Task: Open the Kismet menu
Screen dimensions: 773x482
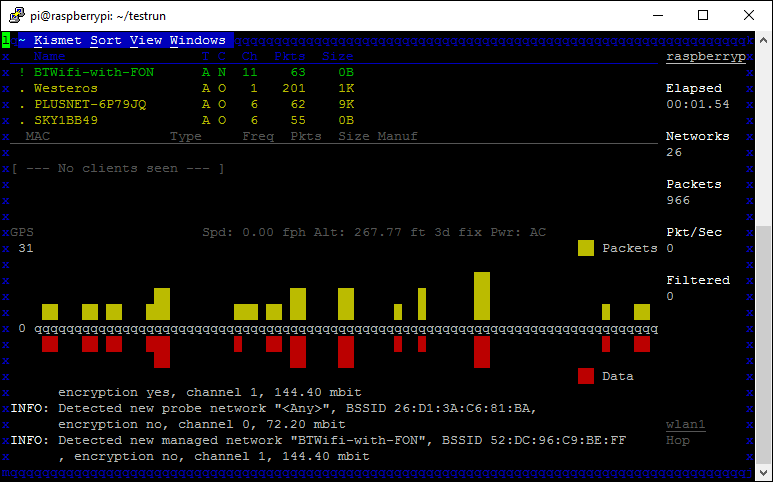Action: (x=57, y=40)
